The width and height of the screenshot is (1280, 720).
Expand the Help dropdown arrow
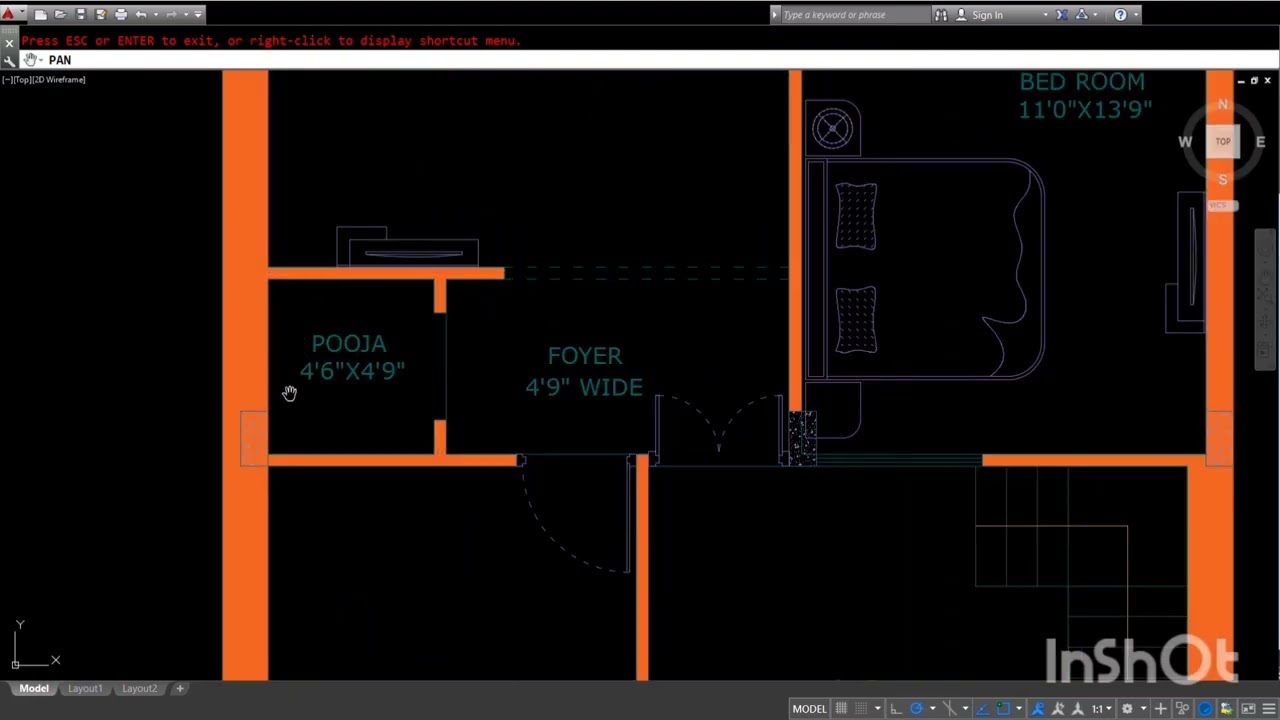(1134, 15)
